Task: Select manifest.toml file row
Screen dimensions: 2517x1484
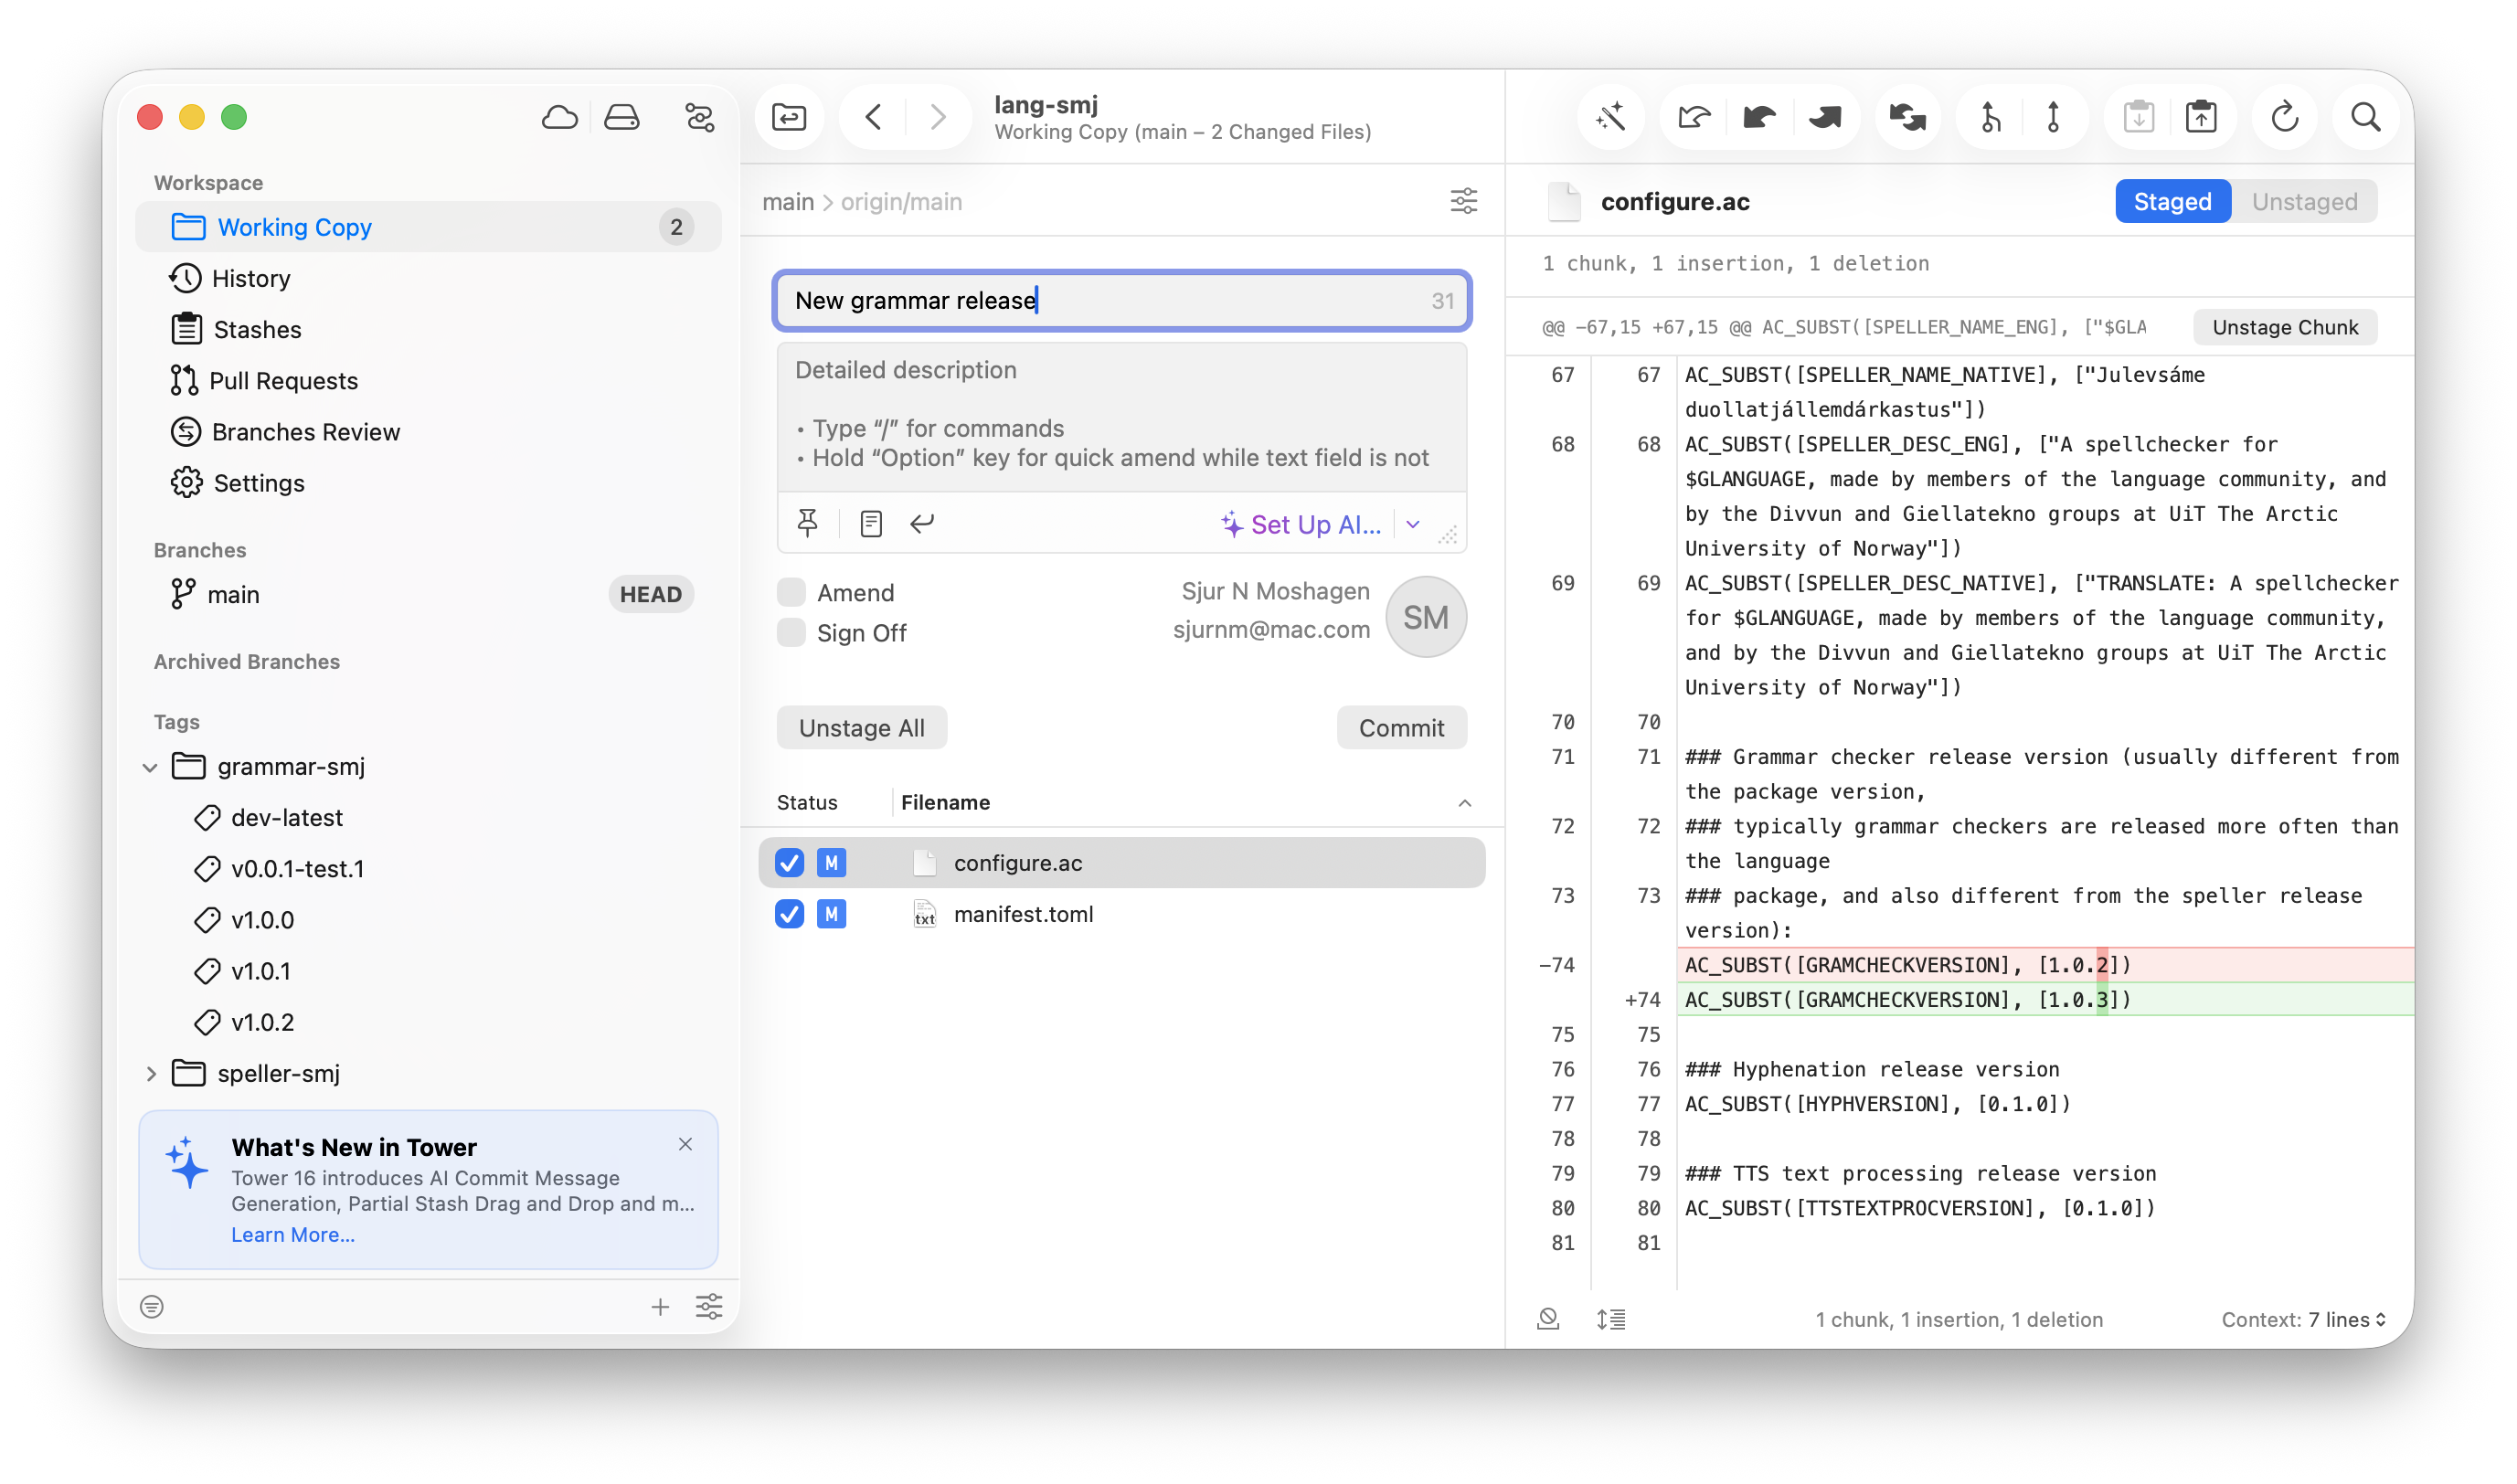Action: 1121,914
